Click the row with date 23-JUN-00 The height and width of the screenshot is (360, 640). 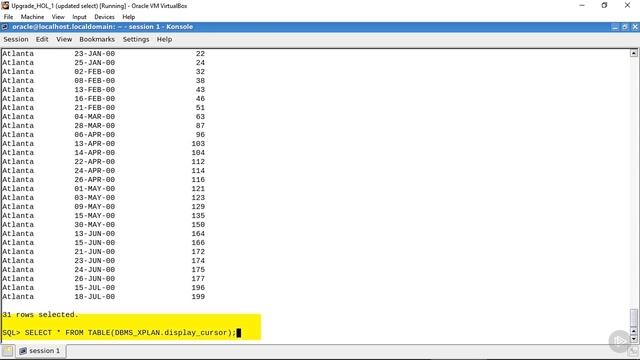pos(103,260)
